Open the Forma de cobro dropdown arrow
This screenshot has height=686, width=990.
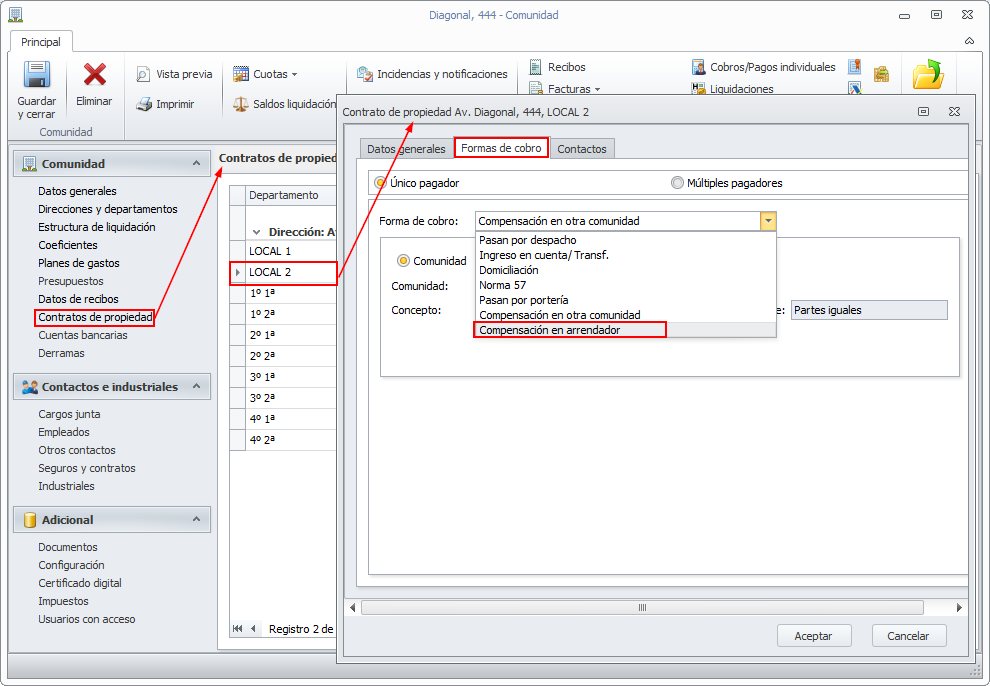[768, 221]
